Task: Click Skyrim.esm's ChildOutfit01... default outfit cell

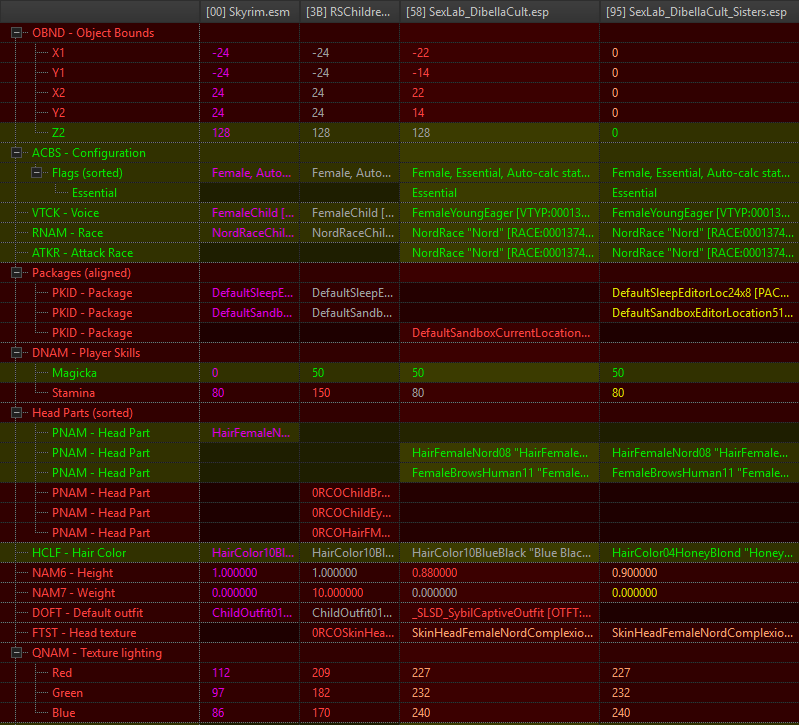Action: tap(252, 612)
